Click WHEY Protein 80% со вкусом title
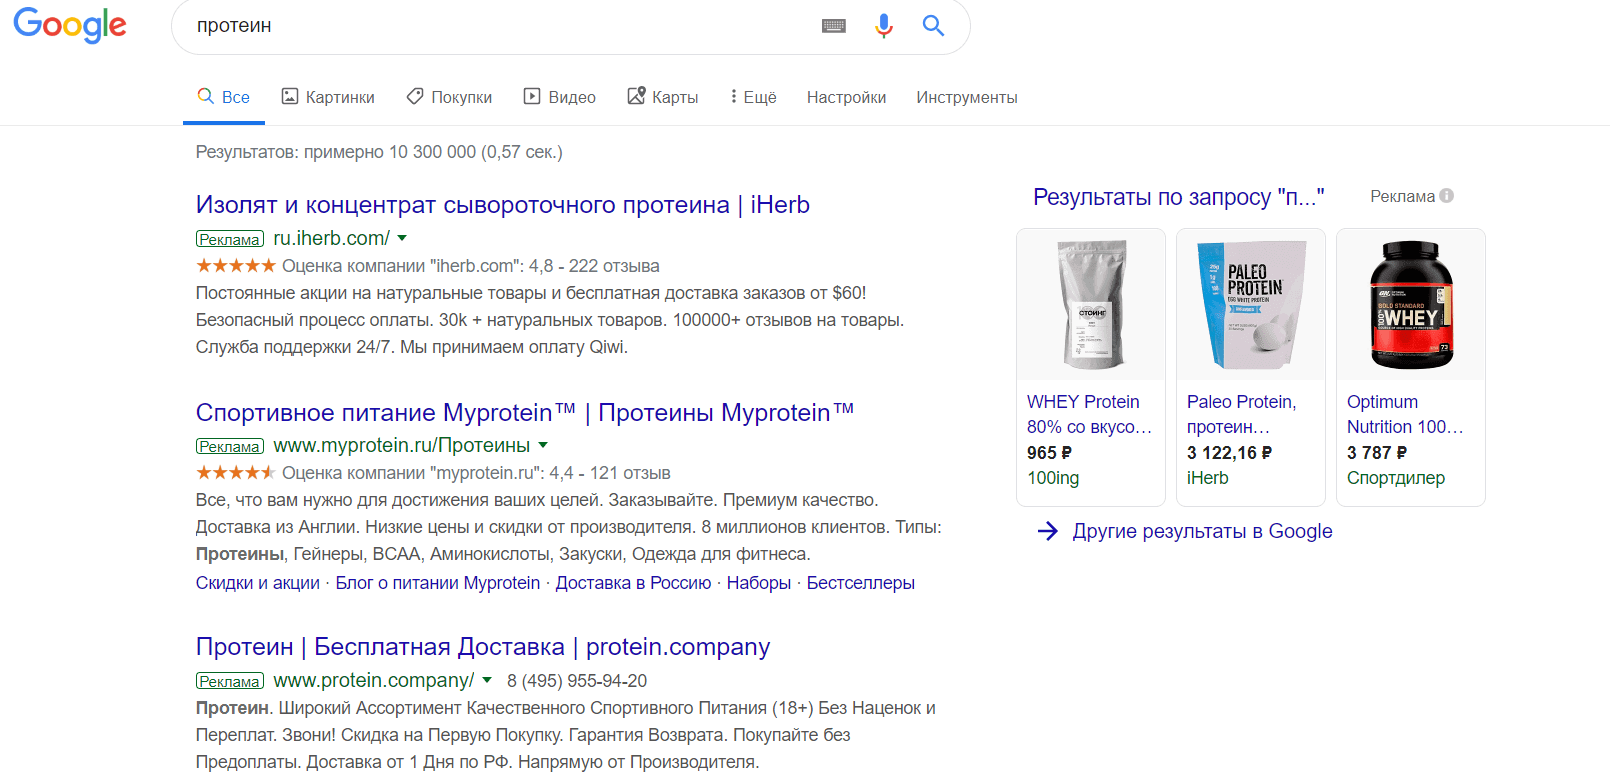The image size is (1610, 784). click(1089, 414)
